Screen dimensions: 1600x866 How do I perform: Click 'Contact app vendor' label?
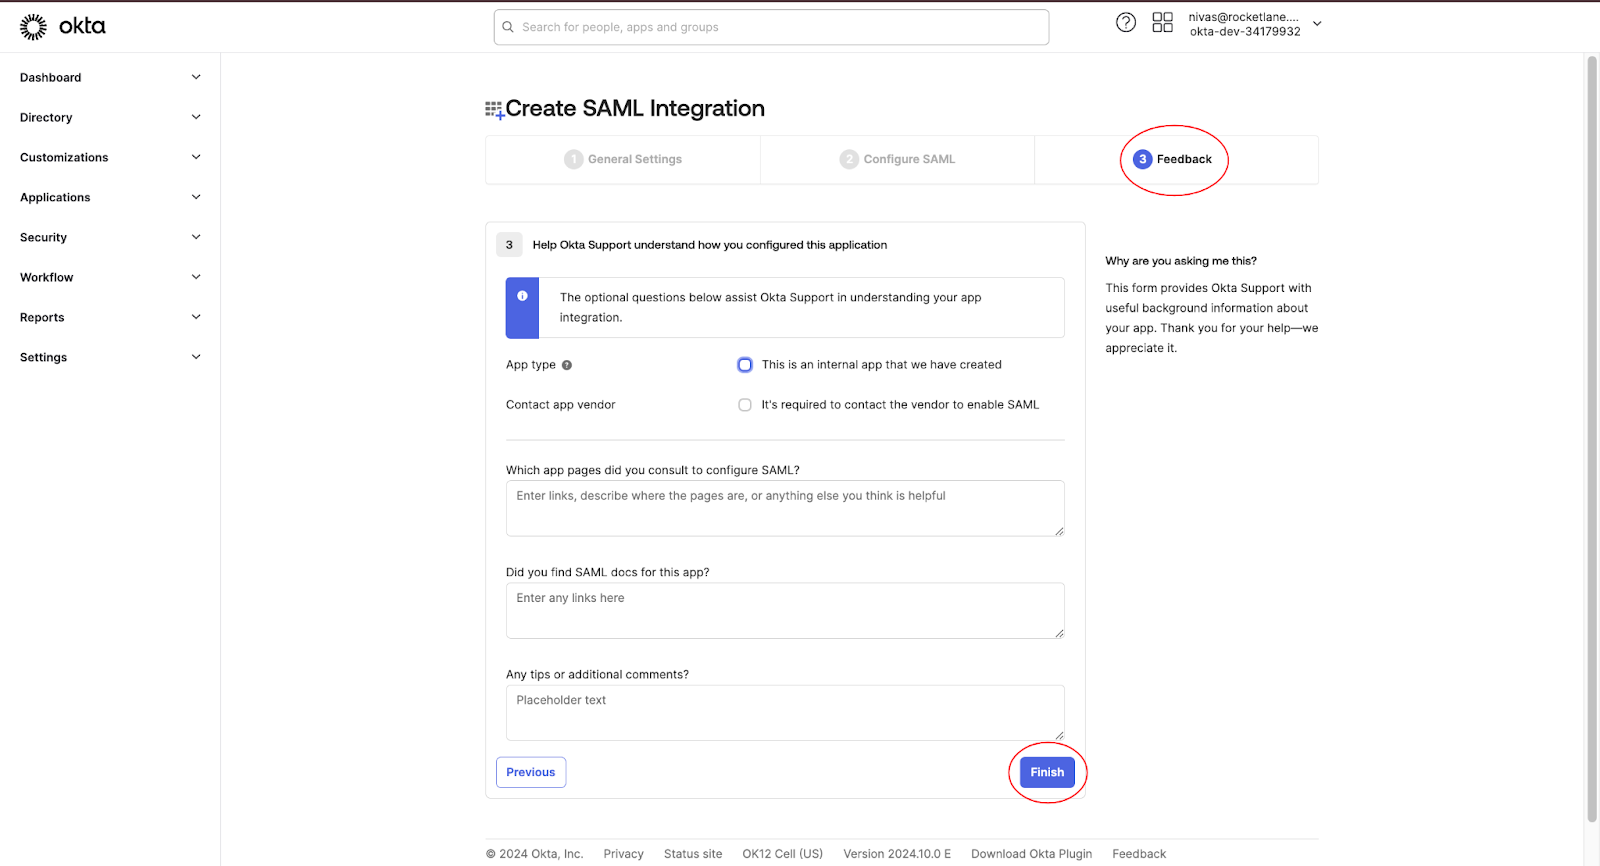click(561, 405)
